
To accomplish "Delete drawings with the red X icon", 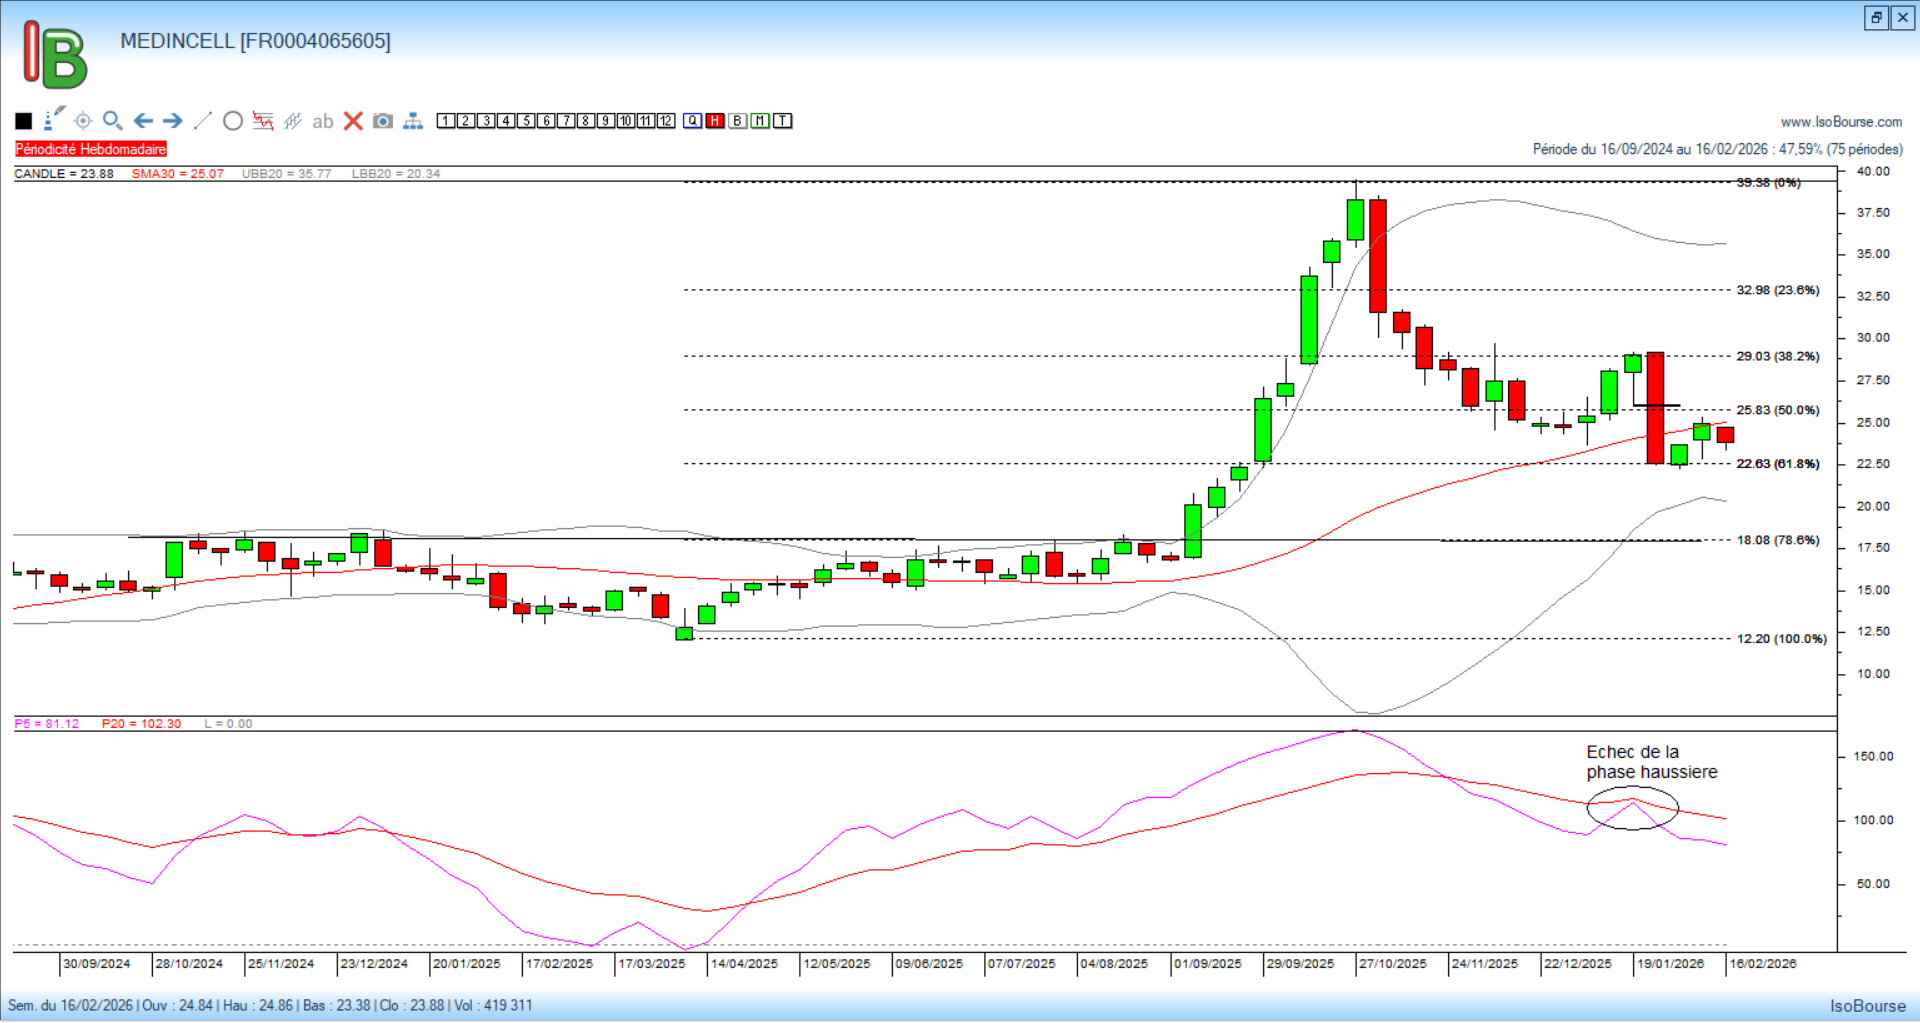I will [x=353, y=121].
